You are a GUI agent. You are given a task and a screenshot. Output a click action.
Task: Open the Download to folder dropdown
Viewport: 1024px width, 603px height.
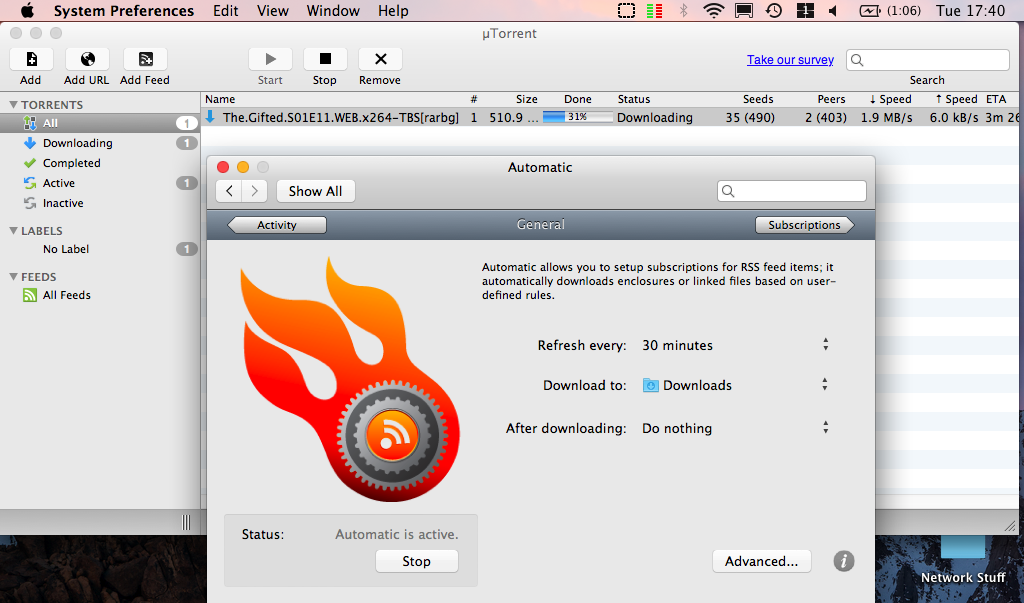tap(736, 385)
